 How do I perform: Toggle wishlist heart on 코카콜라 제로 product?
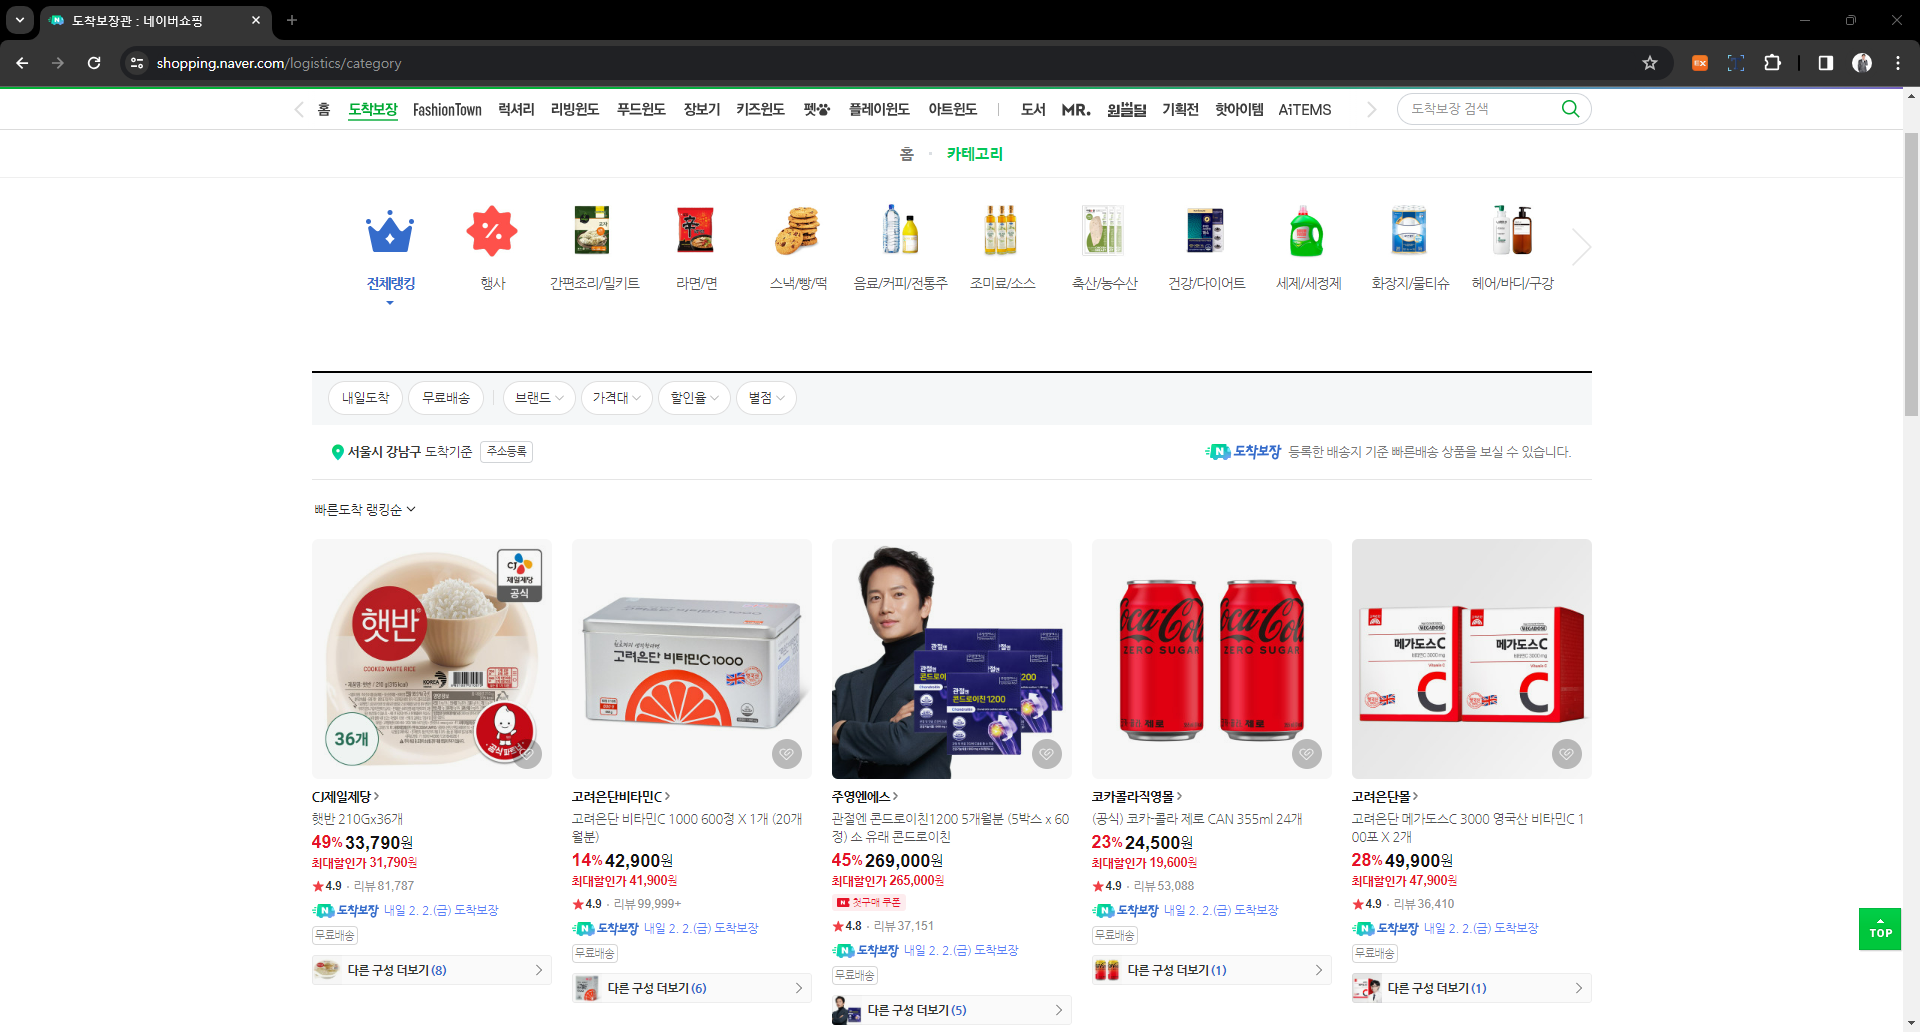(1307, 754)
